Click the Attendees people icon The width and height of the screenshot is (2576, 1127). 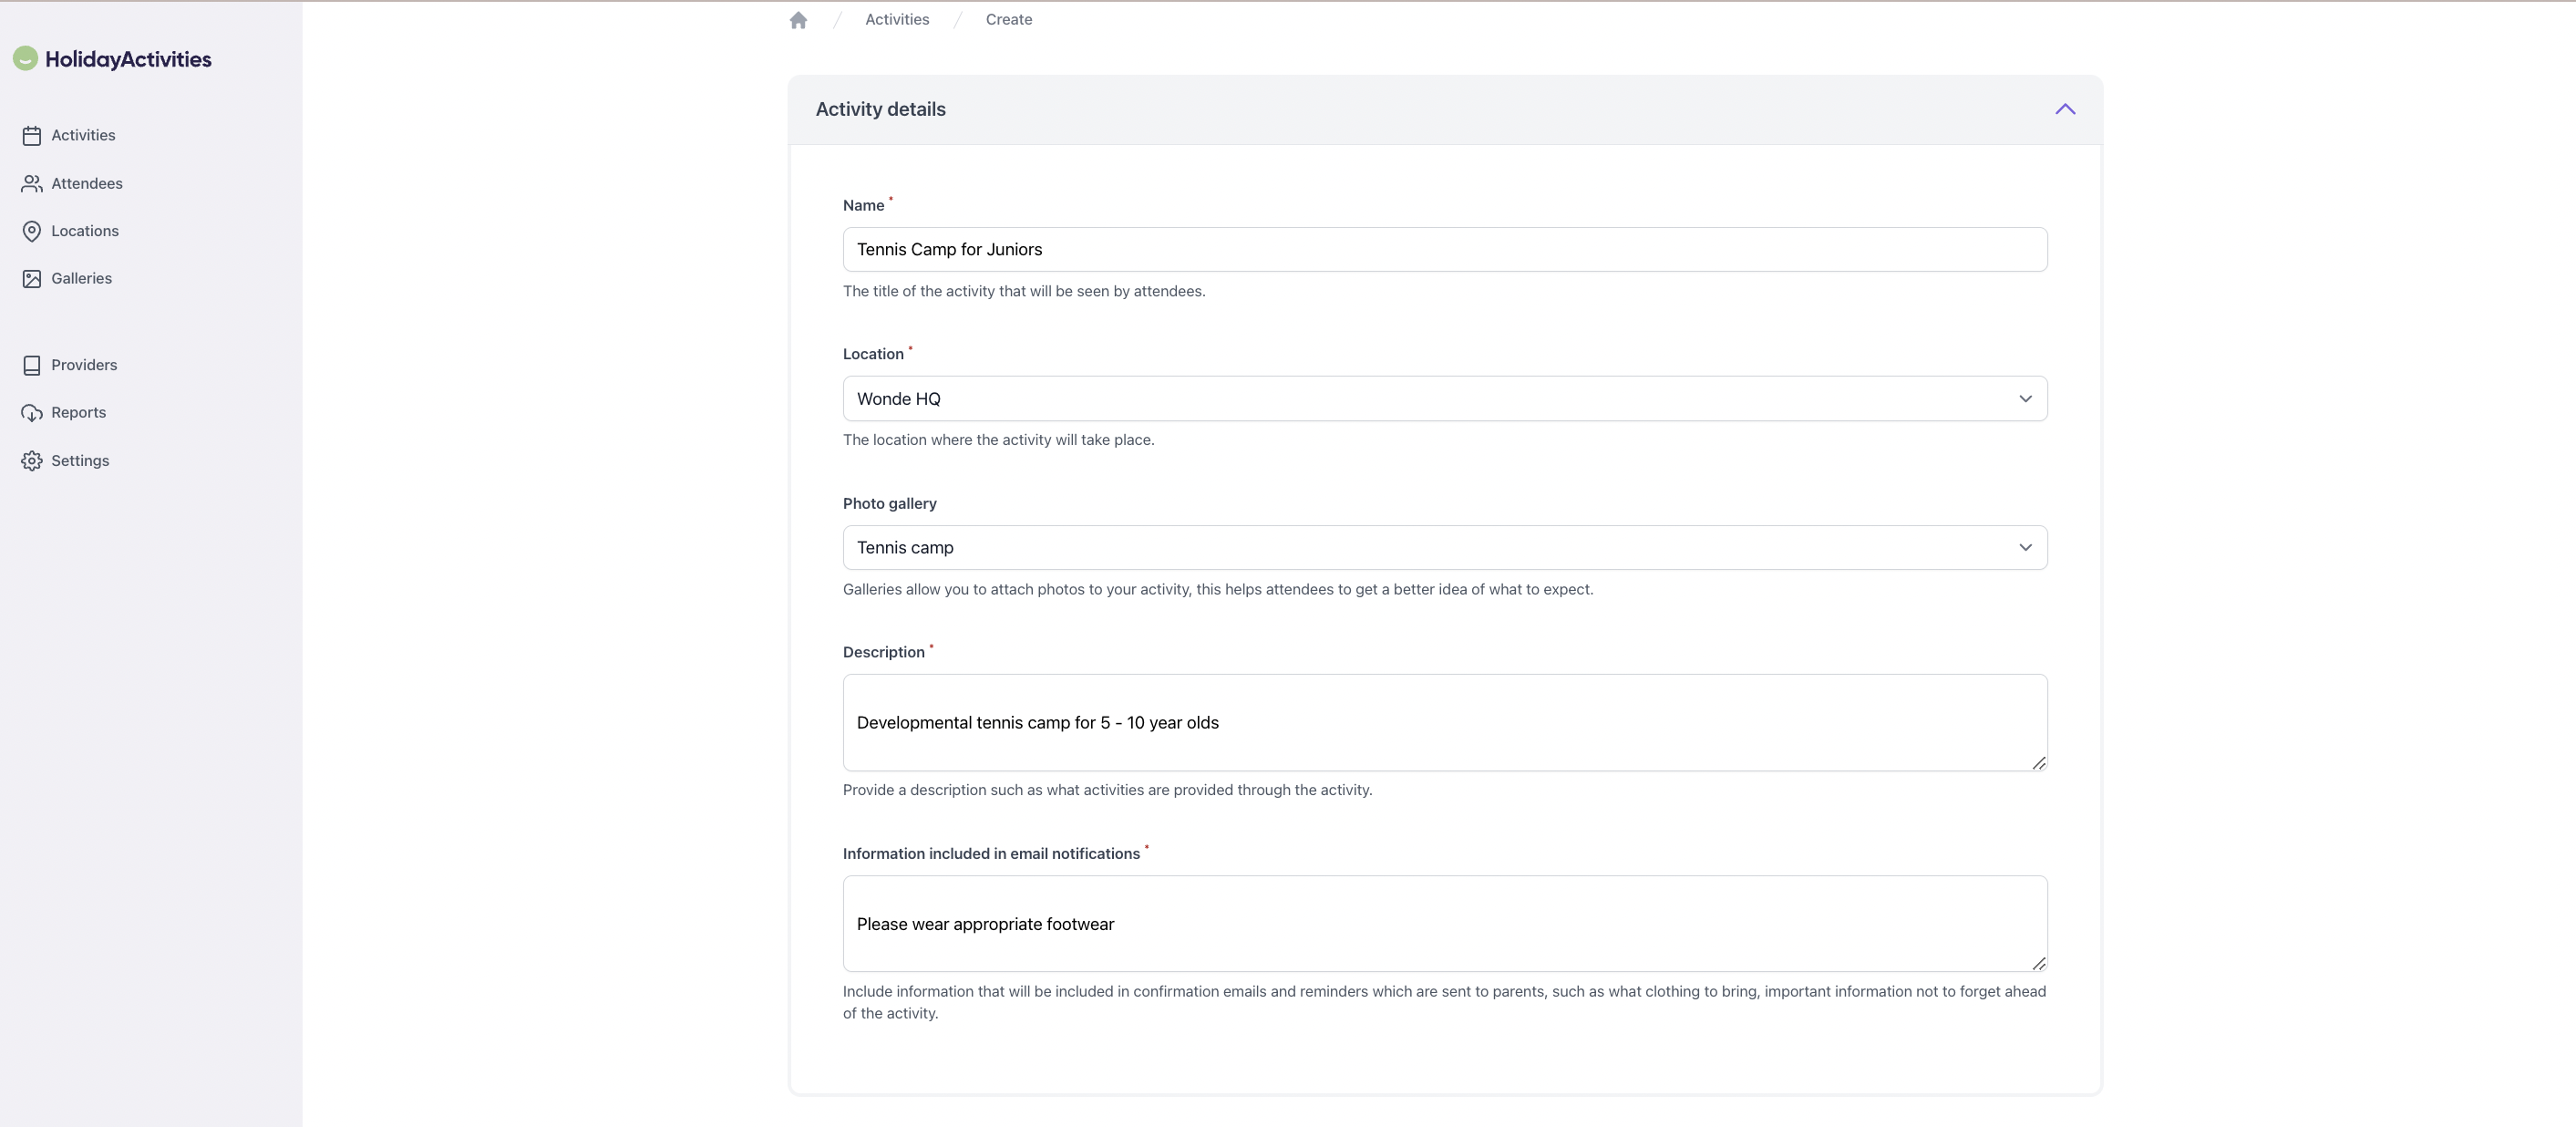32,184
